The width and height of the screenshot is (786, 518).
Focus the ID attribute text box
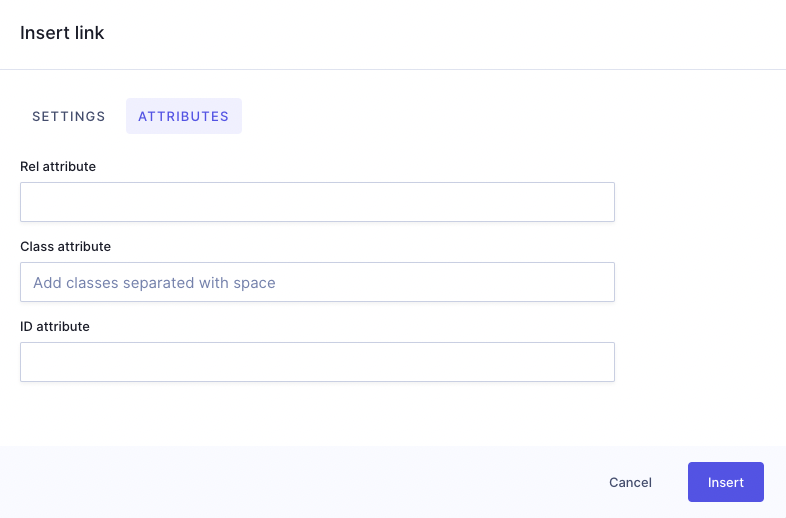(317, 362)
